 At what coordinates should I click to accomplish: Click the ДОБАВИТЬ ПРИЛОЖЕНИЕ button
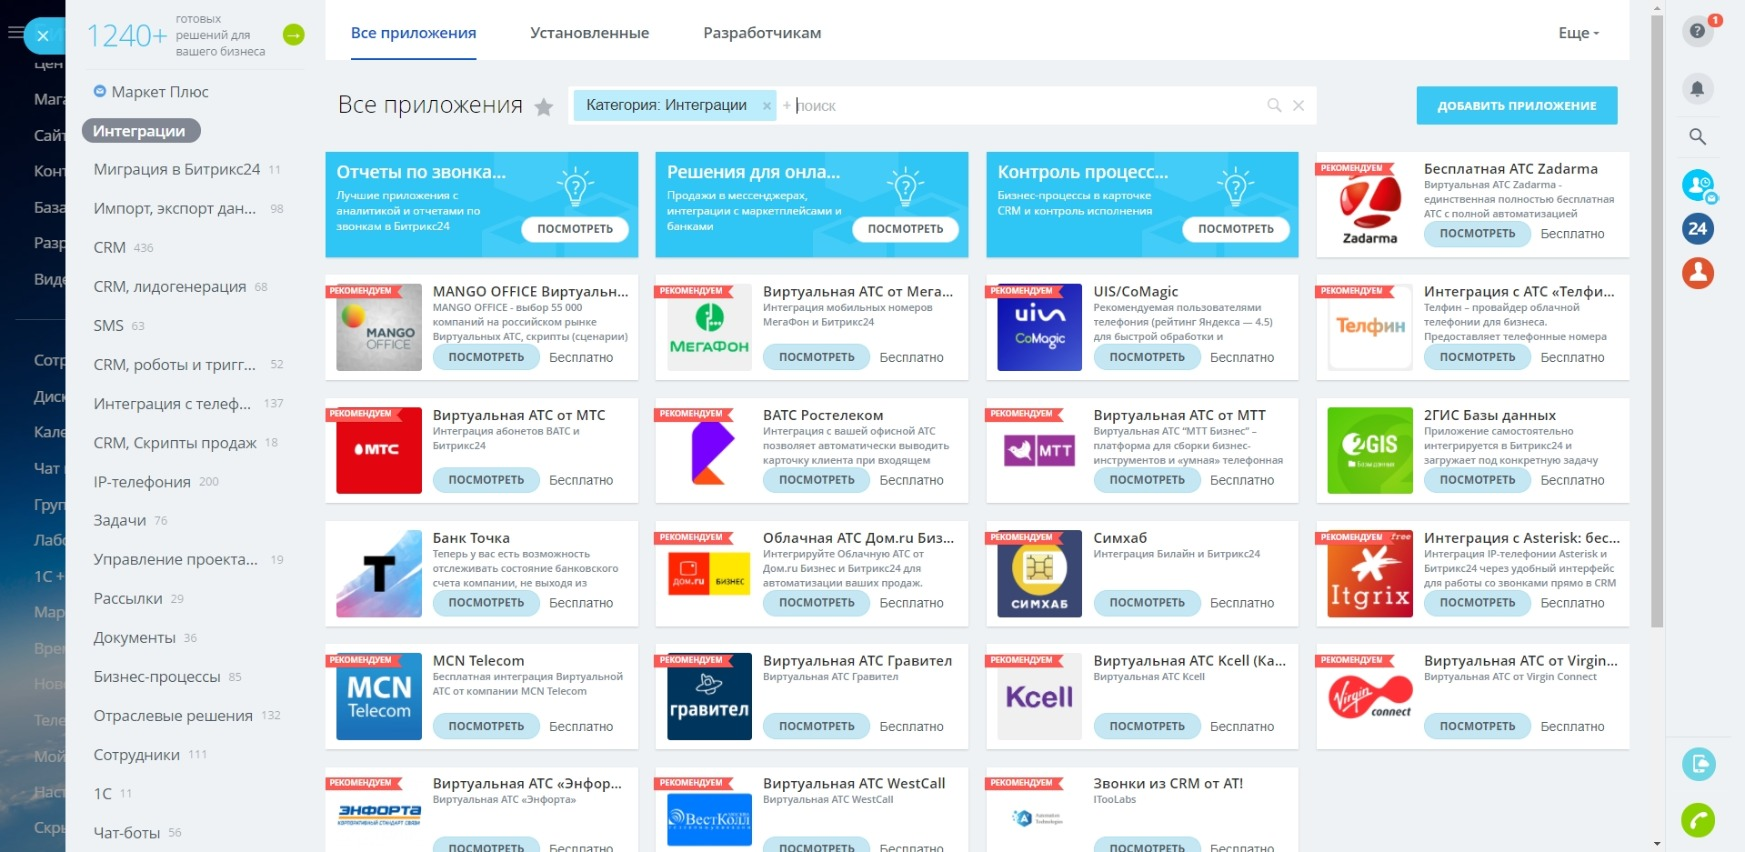[1517, 106]
